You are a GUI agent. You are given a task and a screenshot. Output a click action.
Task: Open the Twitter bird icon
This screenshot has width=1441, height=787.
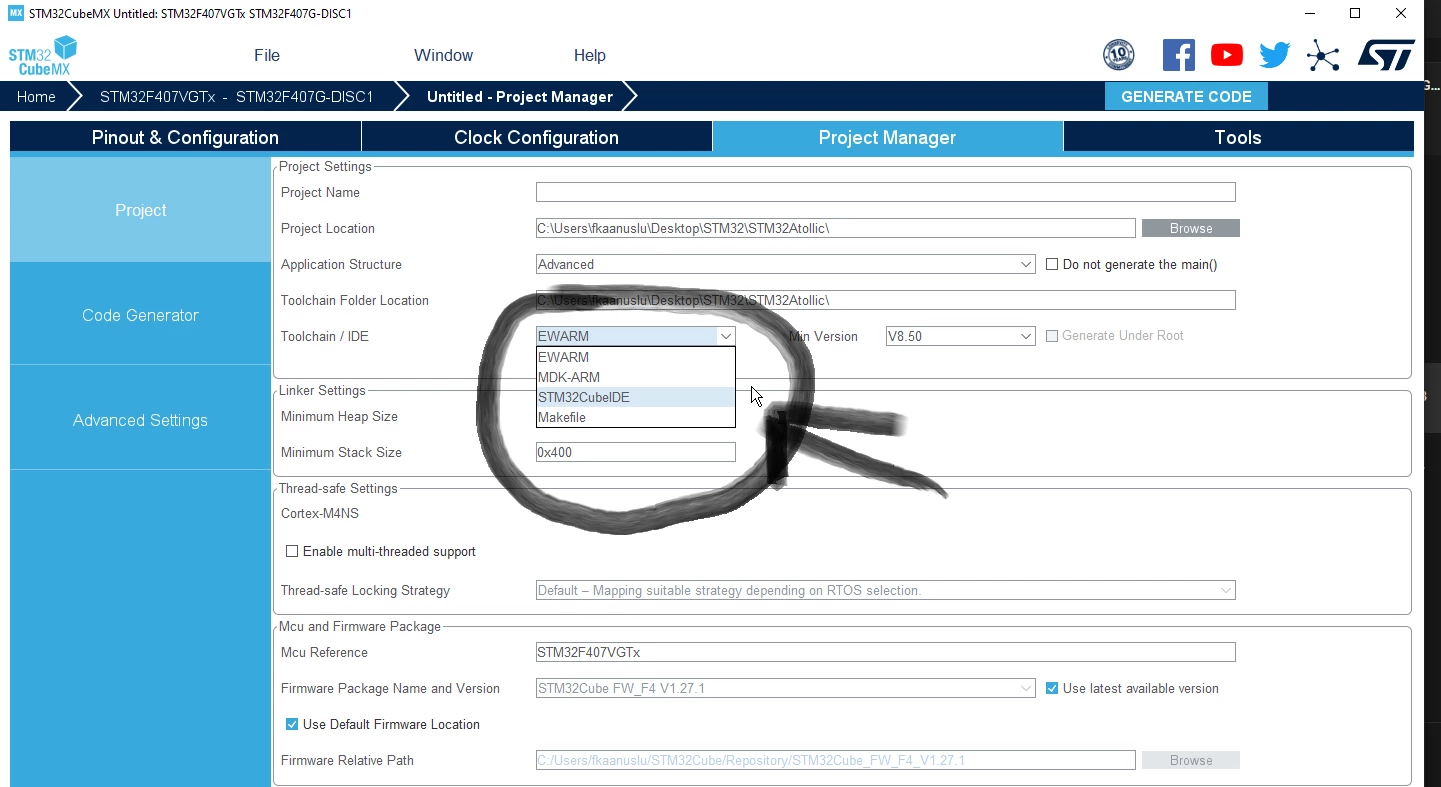pos(1275,55)
